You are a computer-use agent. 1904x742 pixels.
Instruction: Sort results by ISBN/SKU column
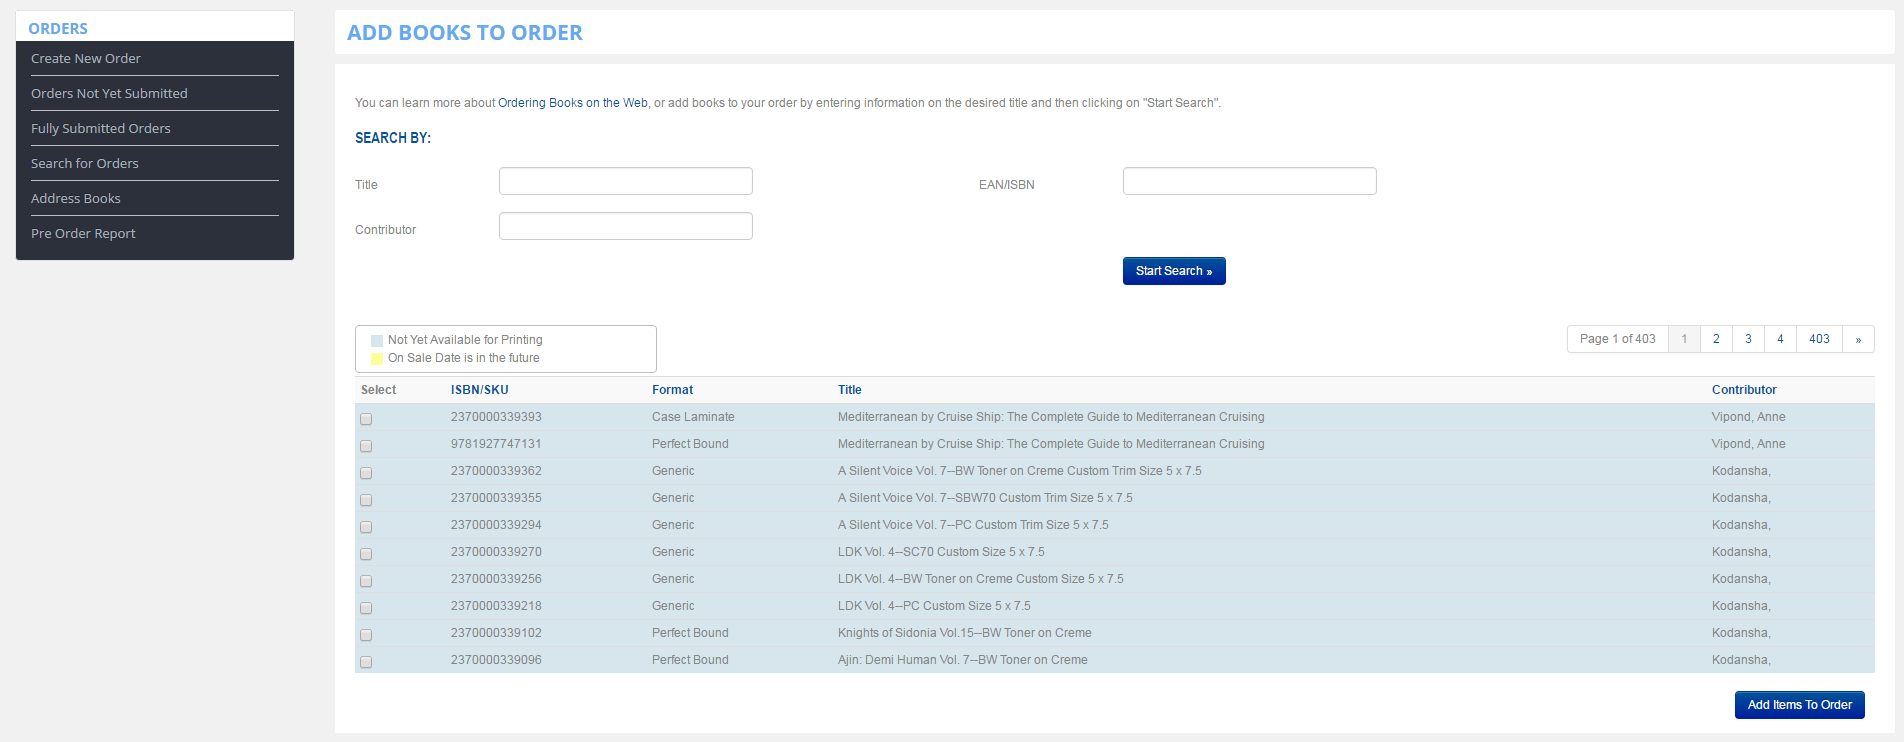tap(479, 390)
